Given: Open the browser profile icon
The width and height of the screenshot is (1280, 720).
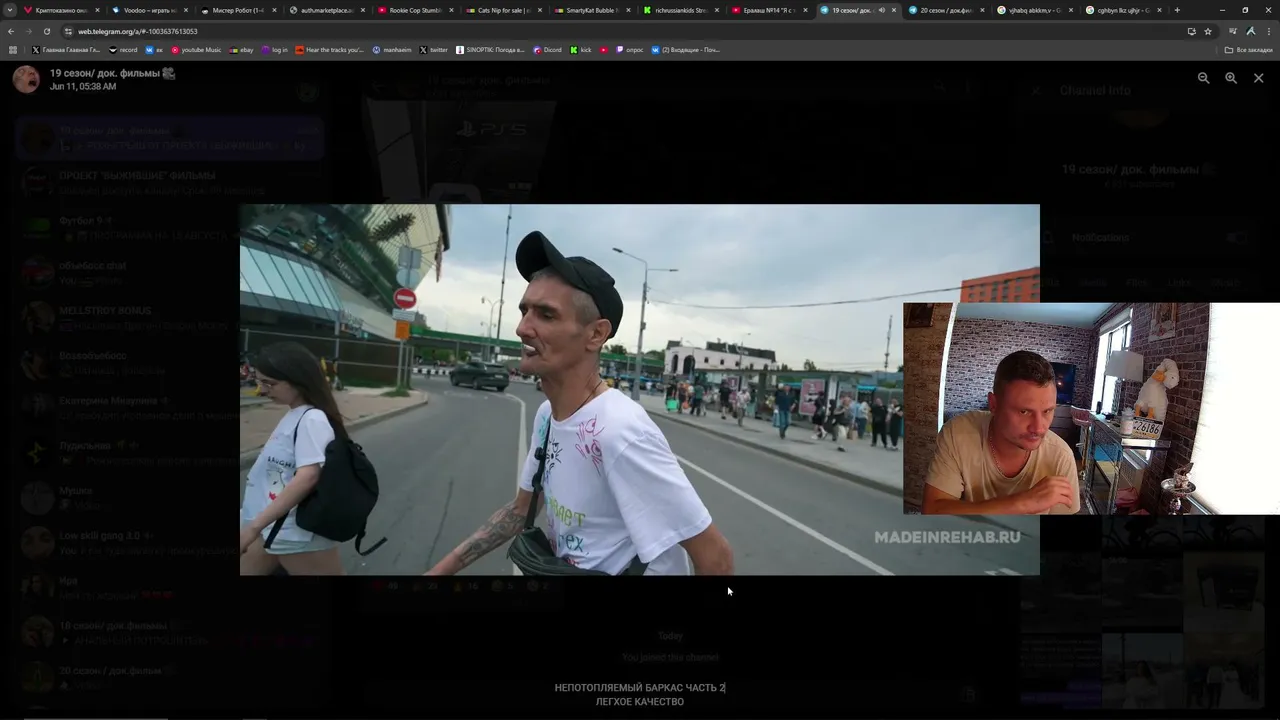Looking at the screenshot, I should [x=1250, y=31].
